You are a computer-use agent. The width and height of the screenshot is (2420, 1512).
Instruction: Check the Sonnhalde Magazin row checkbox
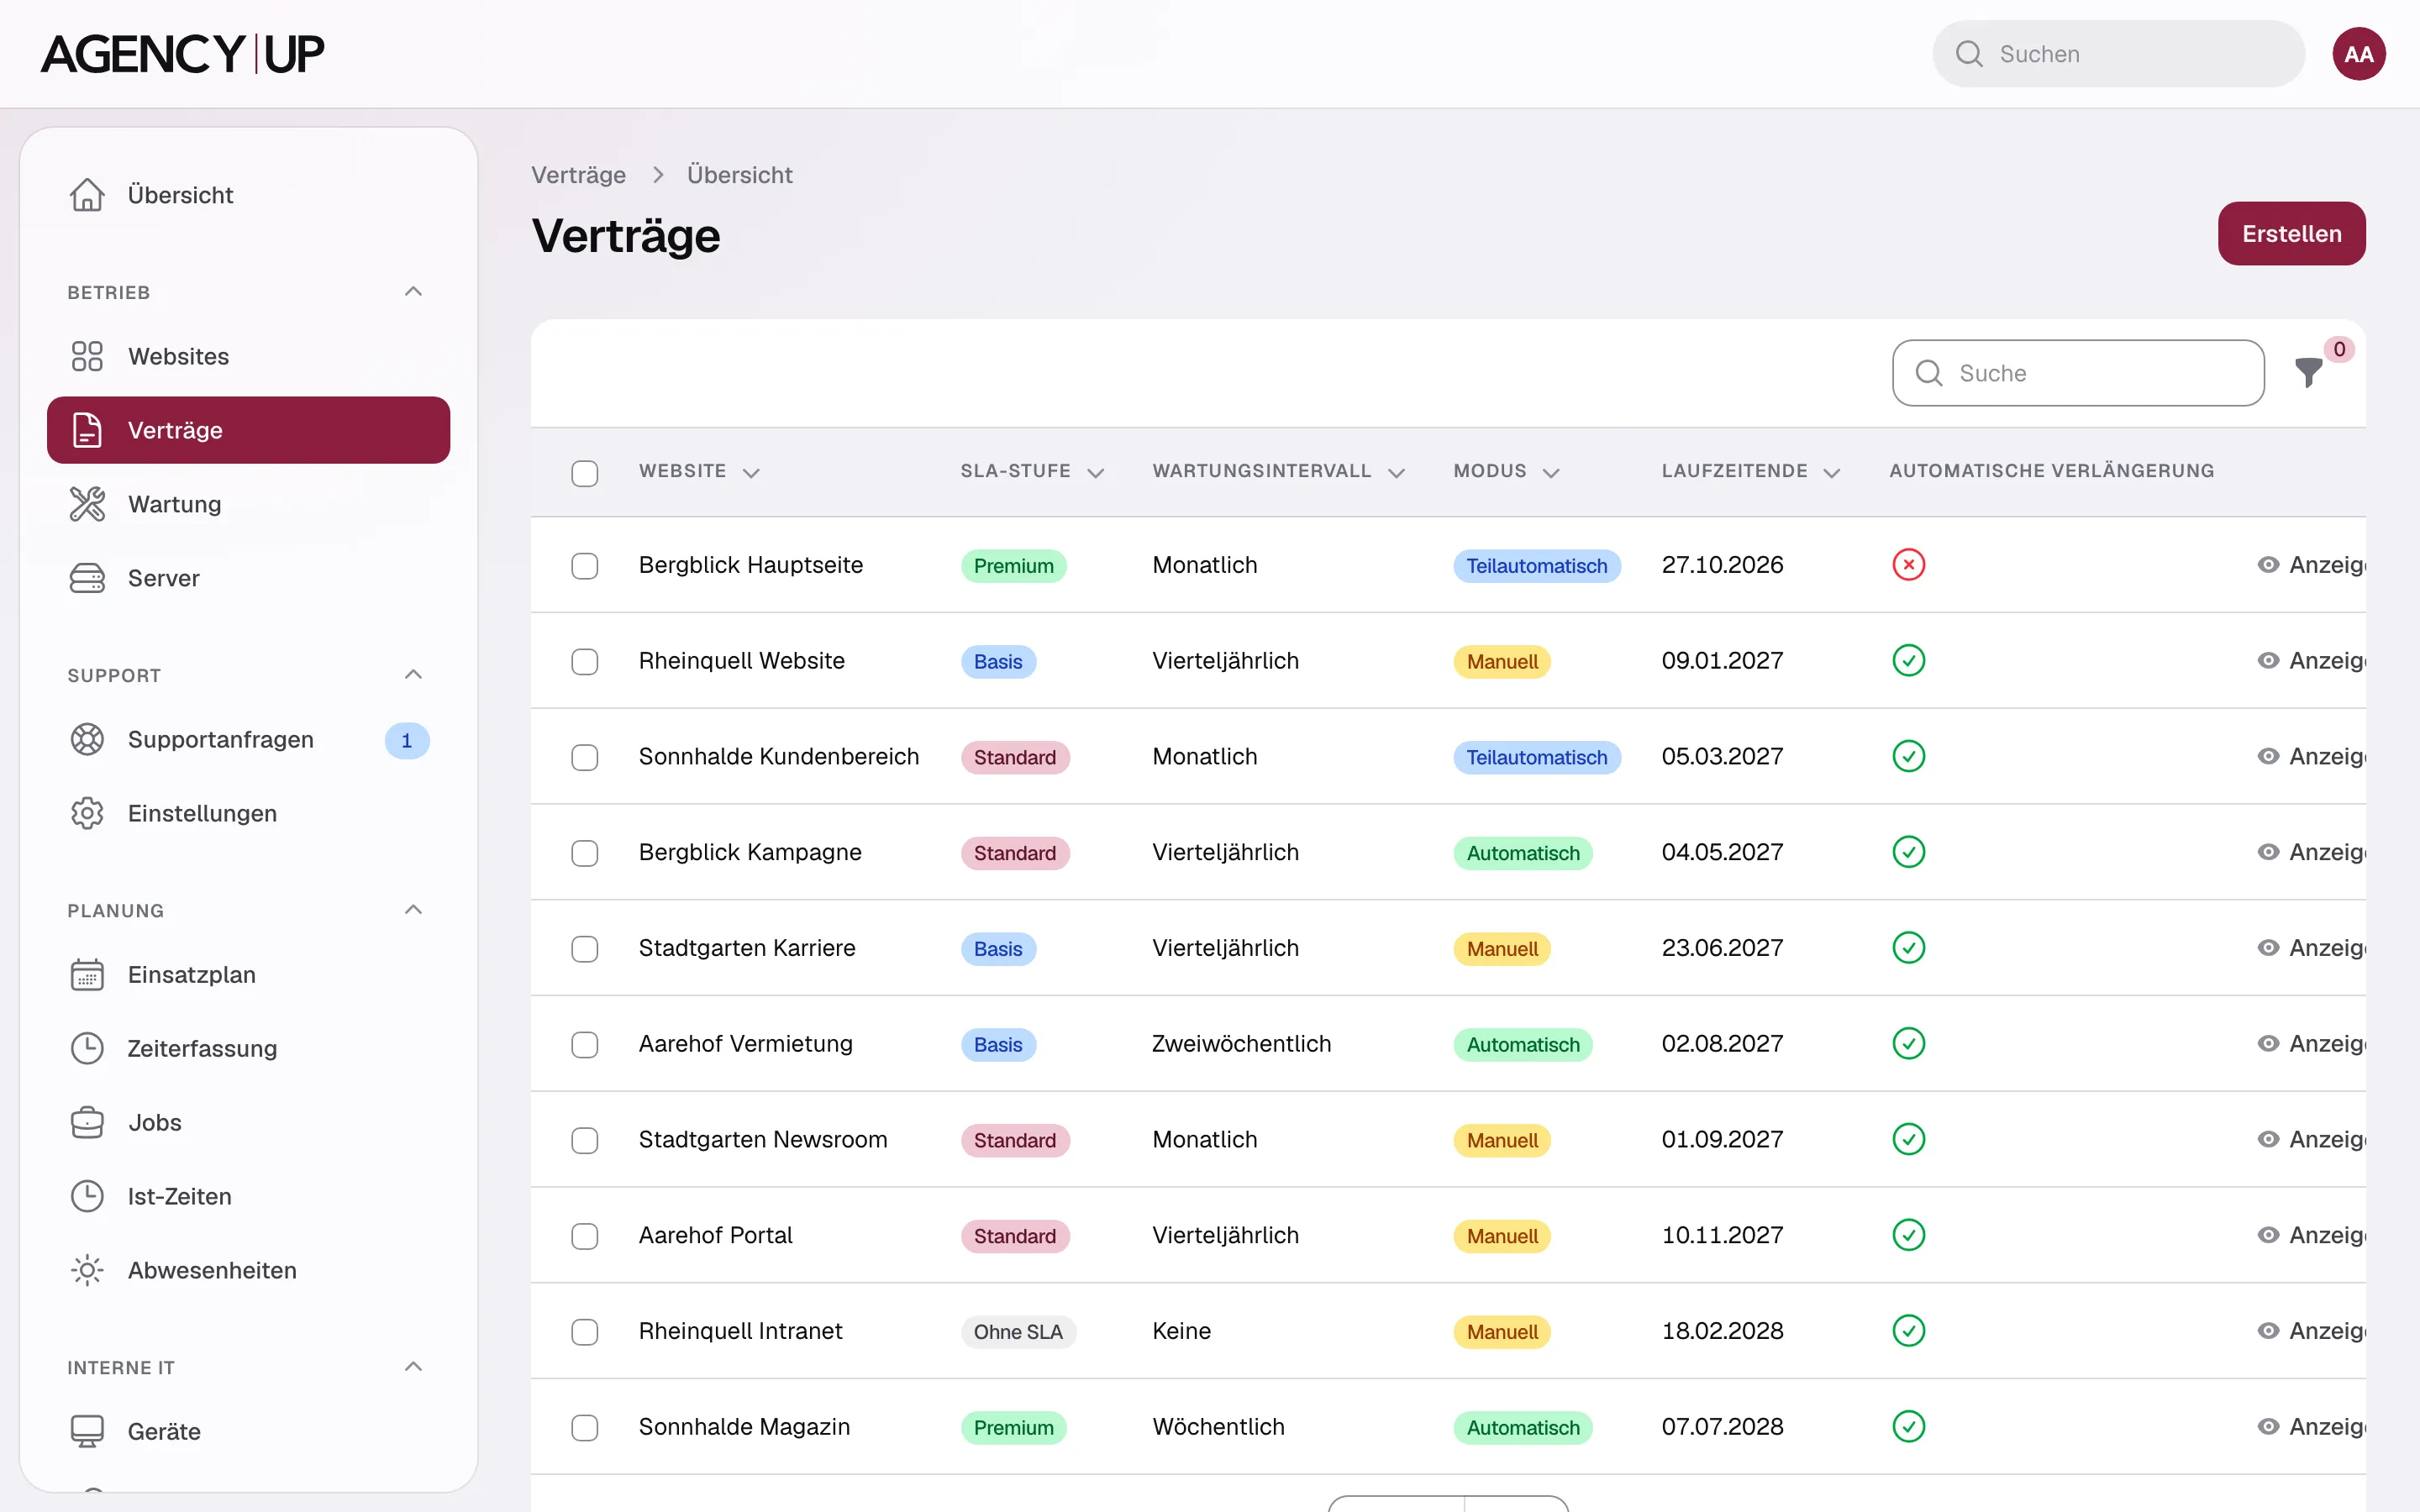(x=585, y=1427)
